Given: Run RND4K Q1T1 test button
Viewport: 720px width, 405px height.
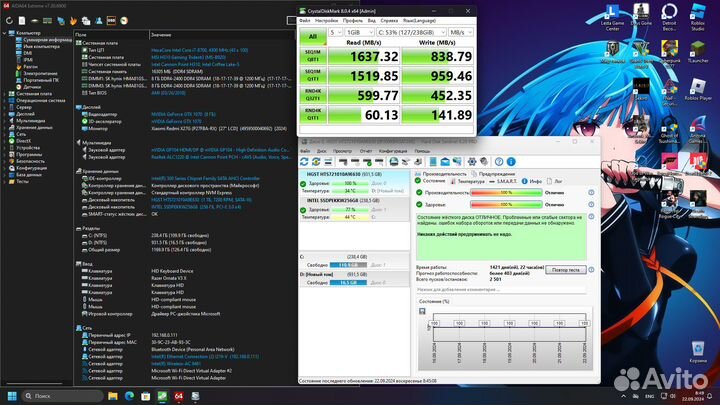Looking at the screenshot, I should (313, 114).
